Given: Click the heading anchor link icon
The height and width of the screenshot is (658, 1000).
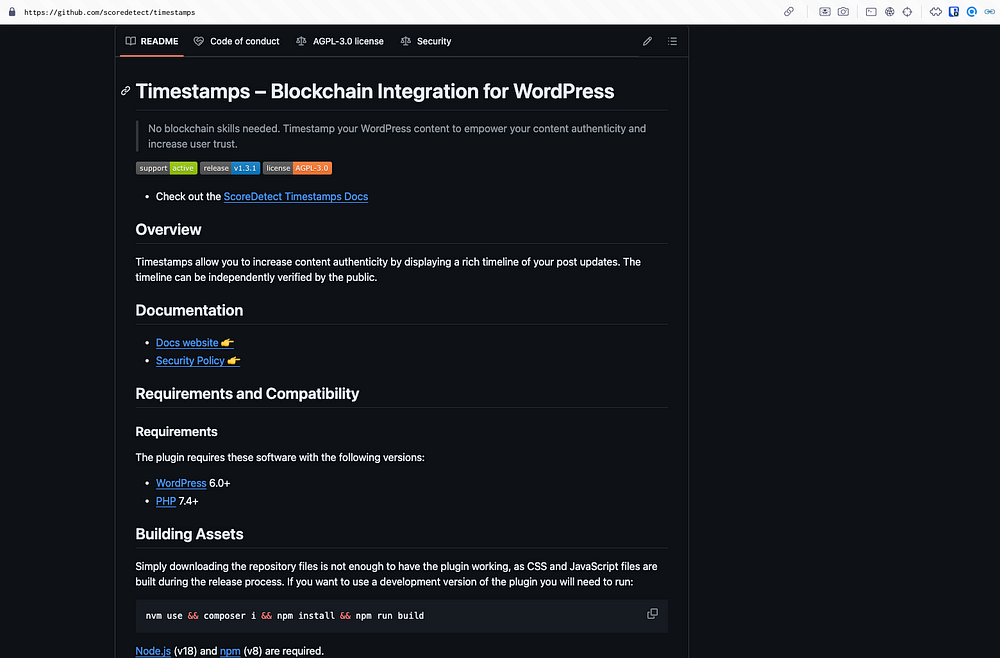Looking at the screenshot, I should pos(125,91).
